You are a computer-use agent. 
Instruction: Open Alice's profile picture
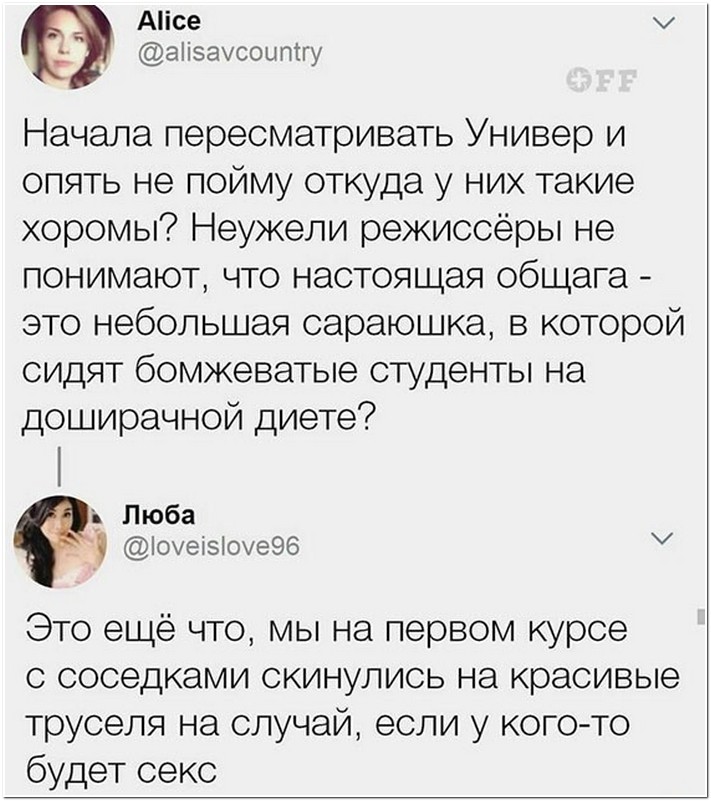coord(67,47)
